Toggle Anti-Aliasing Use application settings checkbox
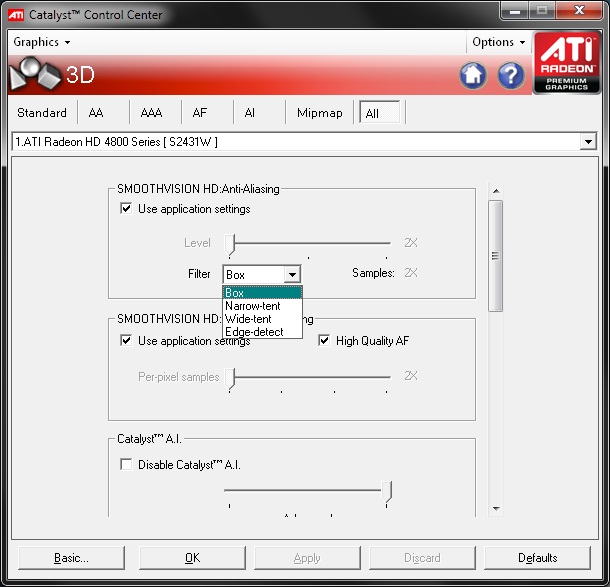610x587 pixels. tap(126, 208)
